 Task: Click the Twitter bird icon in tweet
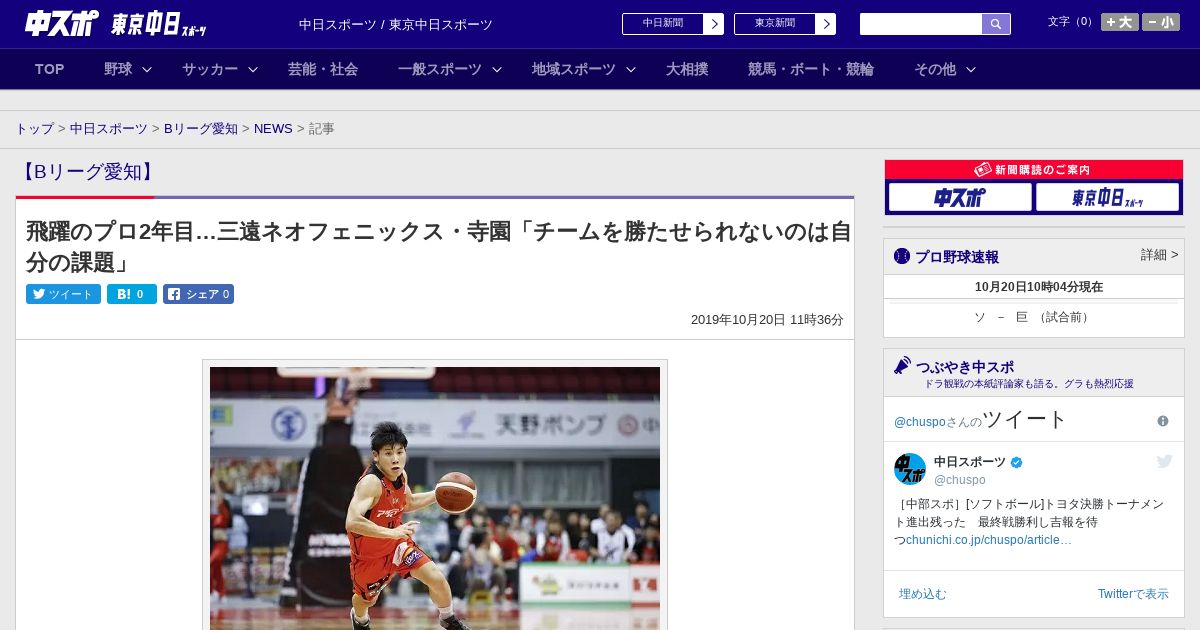click(1164, 461)
